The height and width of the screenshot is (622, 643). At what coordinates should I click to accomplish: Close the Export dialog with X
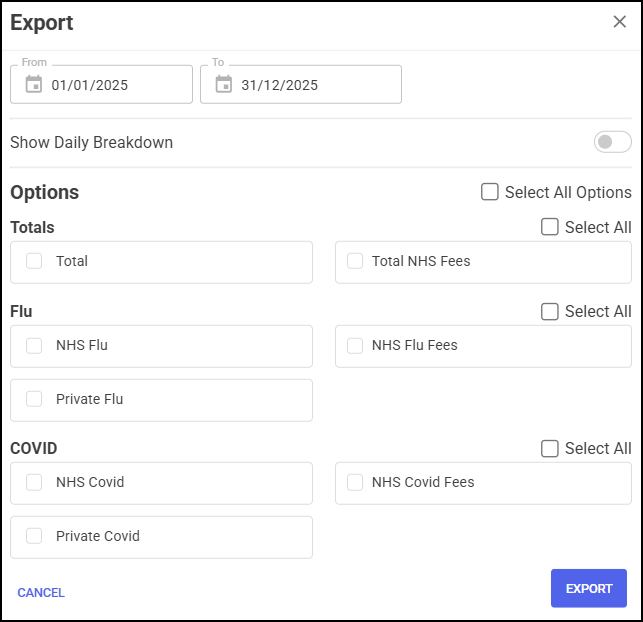(x=619, y=22)
